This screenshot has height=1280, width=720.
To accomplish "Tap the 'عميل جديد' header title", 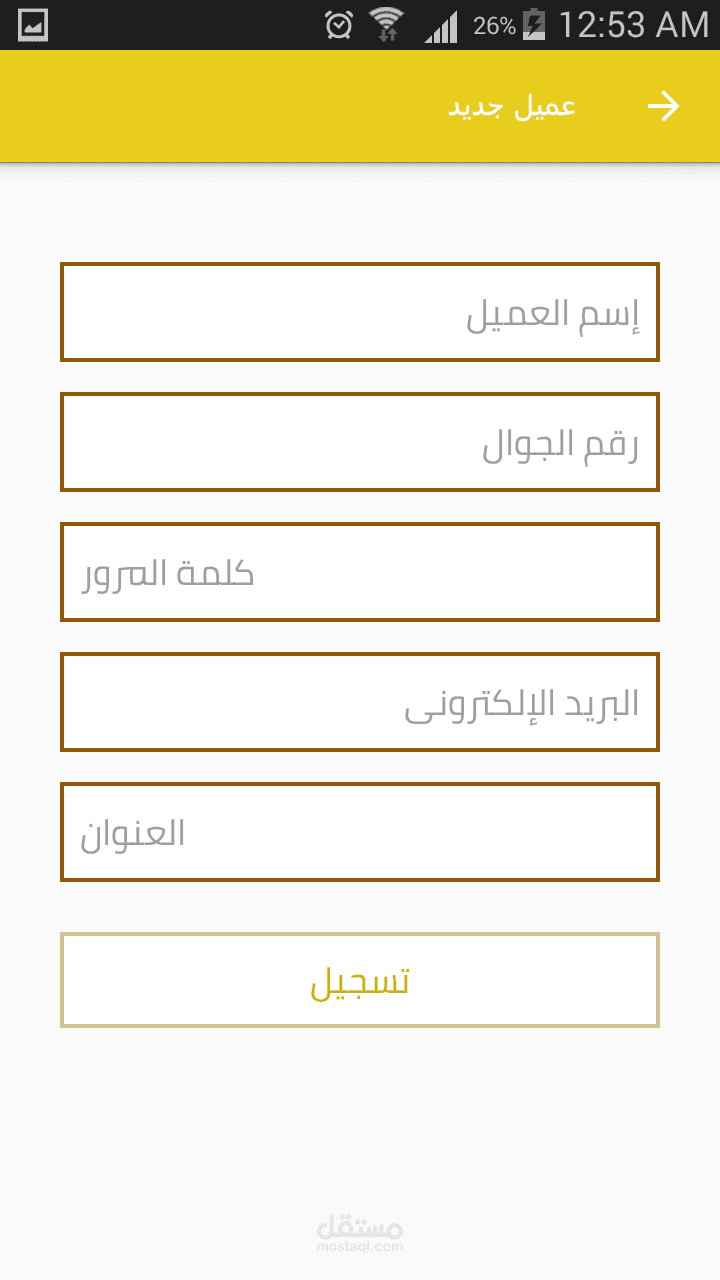I will click(511, 107).
